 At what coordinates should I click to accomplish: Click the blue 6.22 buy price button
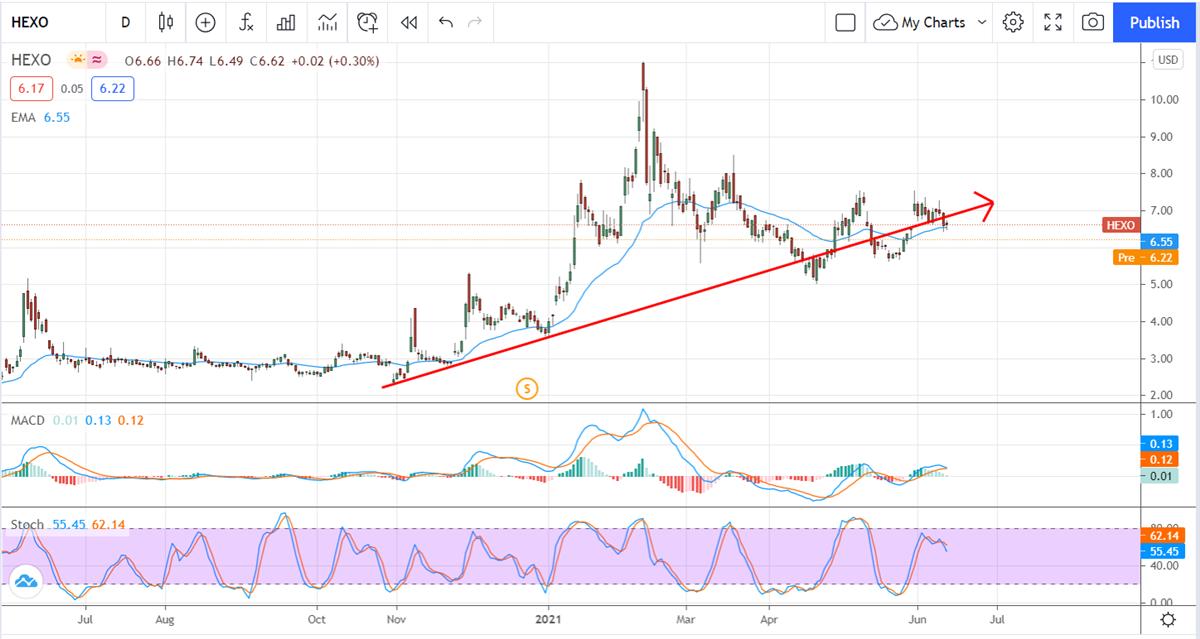coord(112,89)
